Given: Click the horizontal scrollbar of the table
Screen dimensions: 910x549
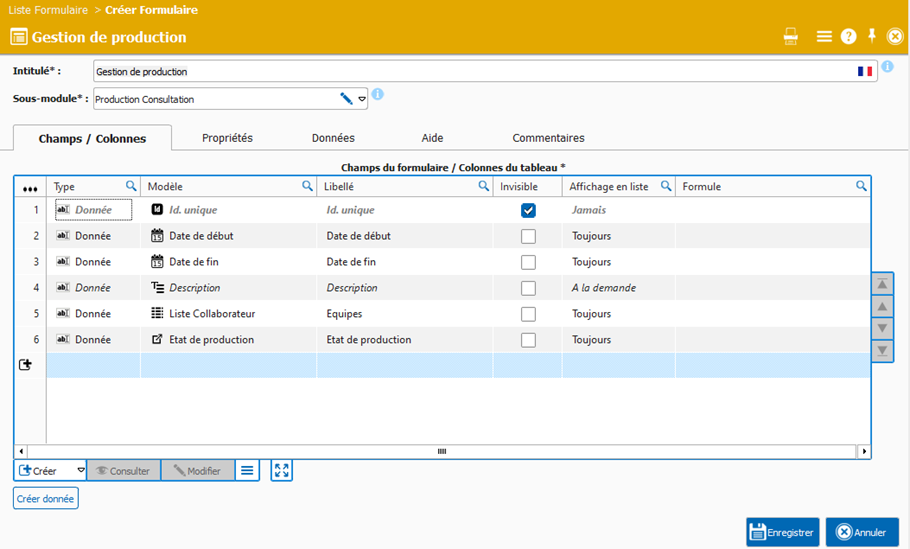Looking at the screenshot, I should click(x=441, y=452).
